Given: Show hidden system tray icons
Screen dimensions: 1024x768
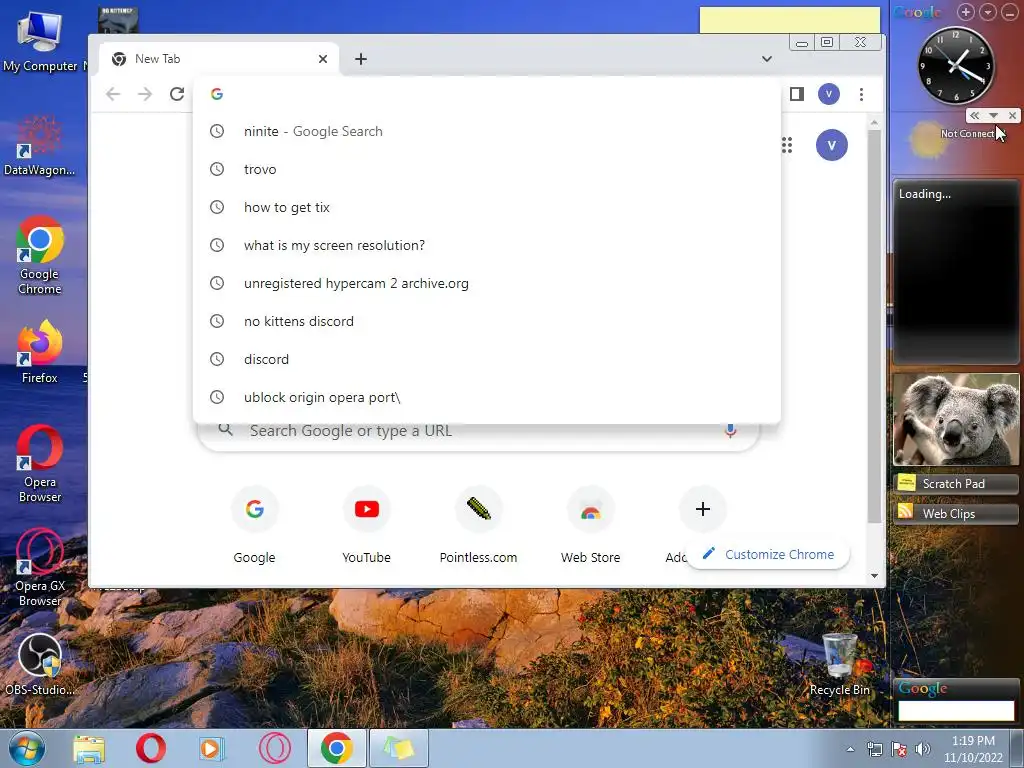Looking at the screenshot, I should click(x=850, y=749).
